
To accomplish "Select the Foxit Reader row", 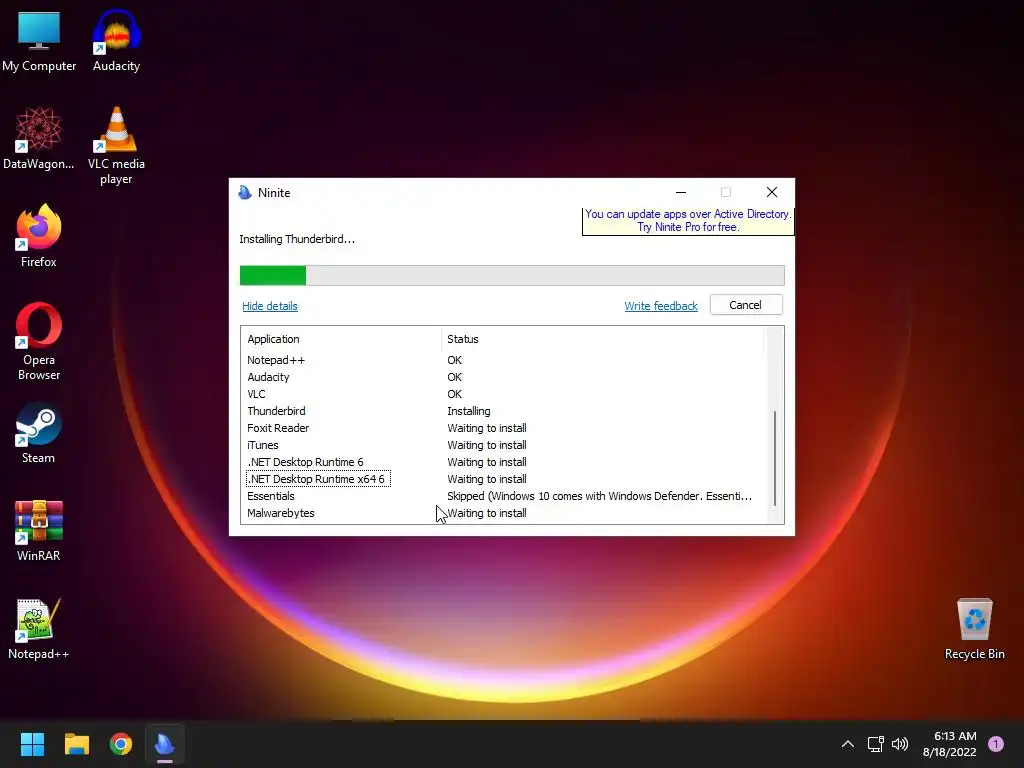I will pos(503,428).
